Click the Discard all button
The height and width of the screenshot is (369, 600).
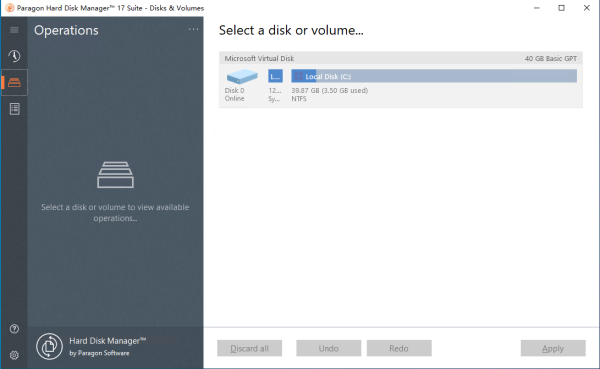[249, 348]
